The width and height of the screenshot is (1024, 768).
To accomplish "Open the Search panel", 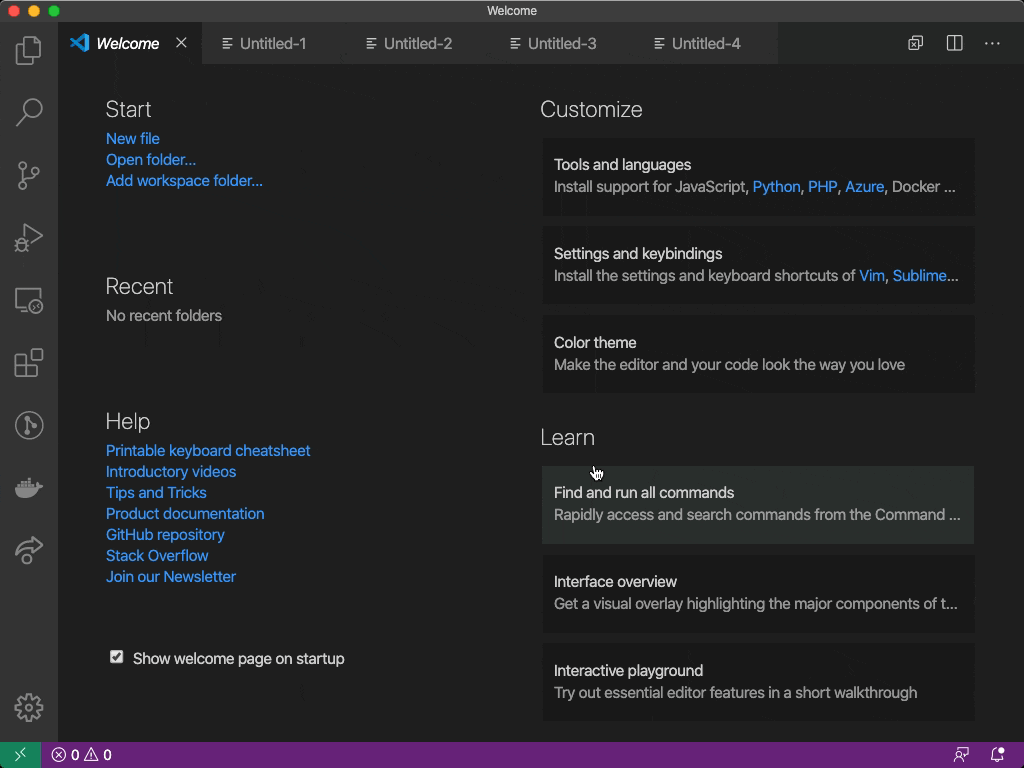I will point(28,113).
